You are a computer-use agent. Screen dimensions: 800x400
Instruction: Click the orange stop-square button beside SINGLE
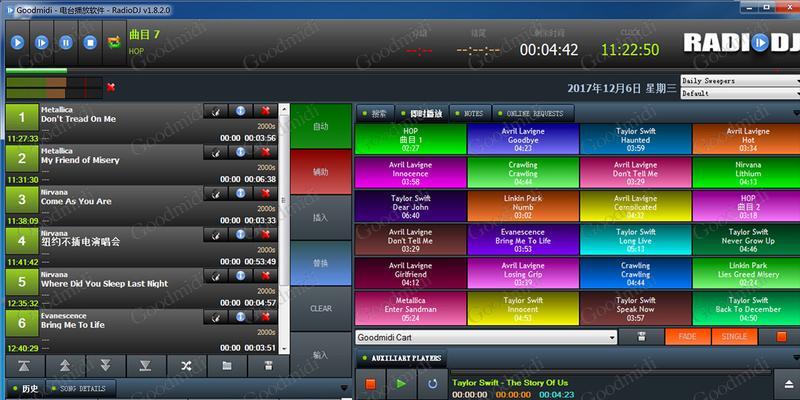point(781,337)
